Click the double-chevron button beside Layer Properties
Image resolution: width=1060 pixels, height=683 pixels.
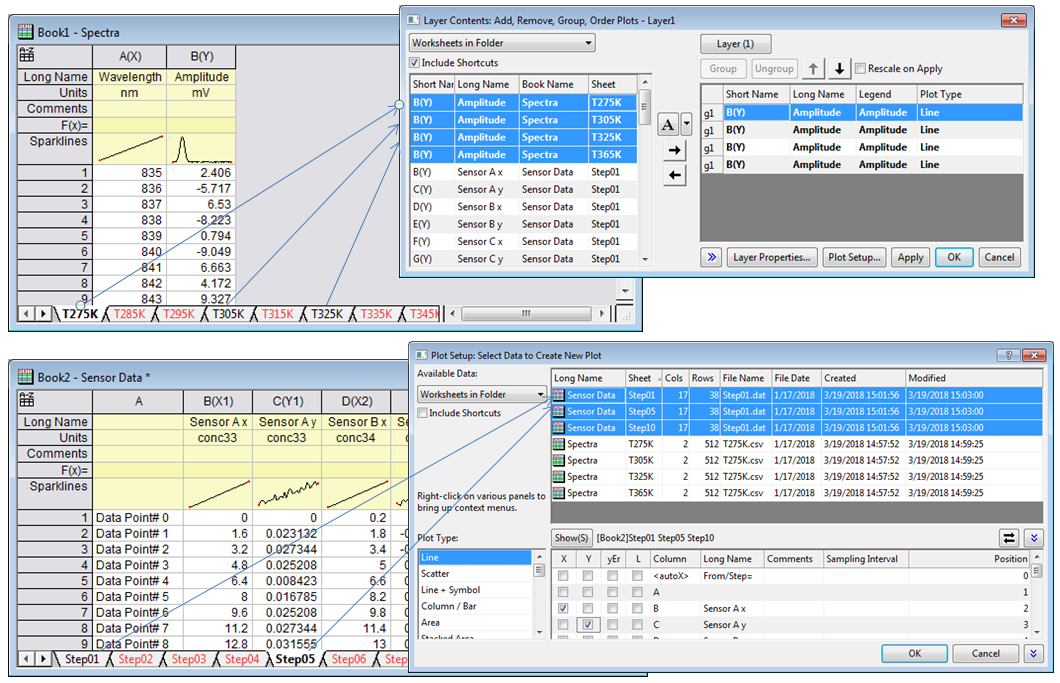711,257
